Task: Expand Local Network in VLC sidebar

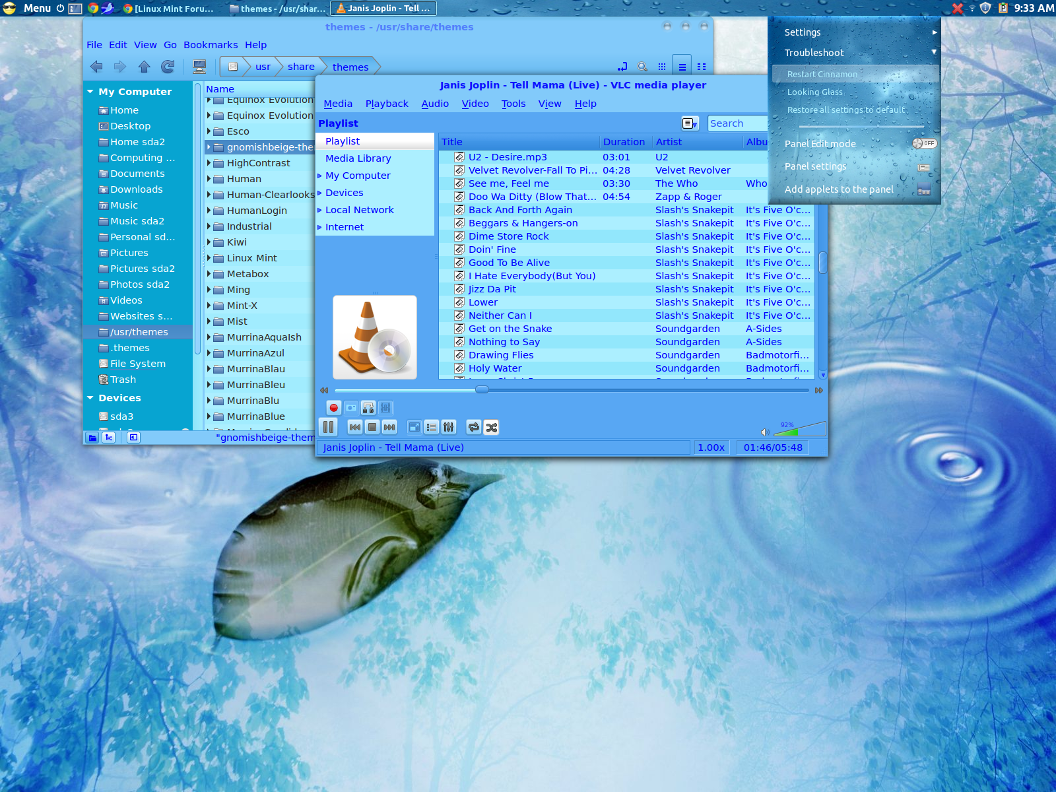Action: click(320, 210)
